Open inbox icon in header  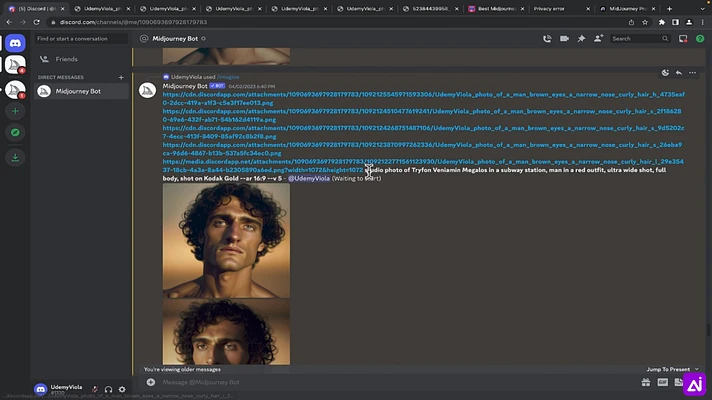coord(683,39)
